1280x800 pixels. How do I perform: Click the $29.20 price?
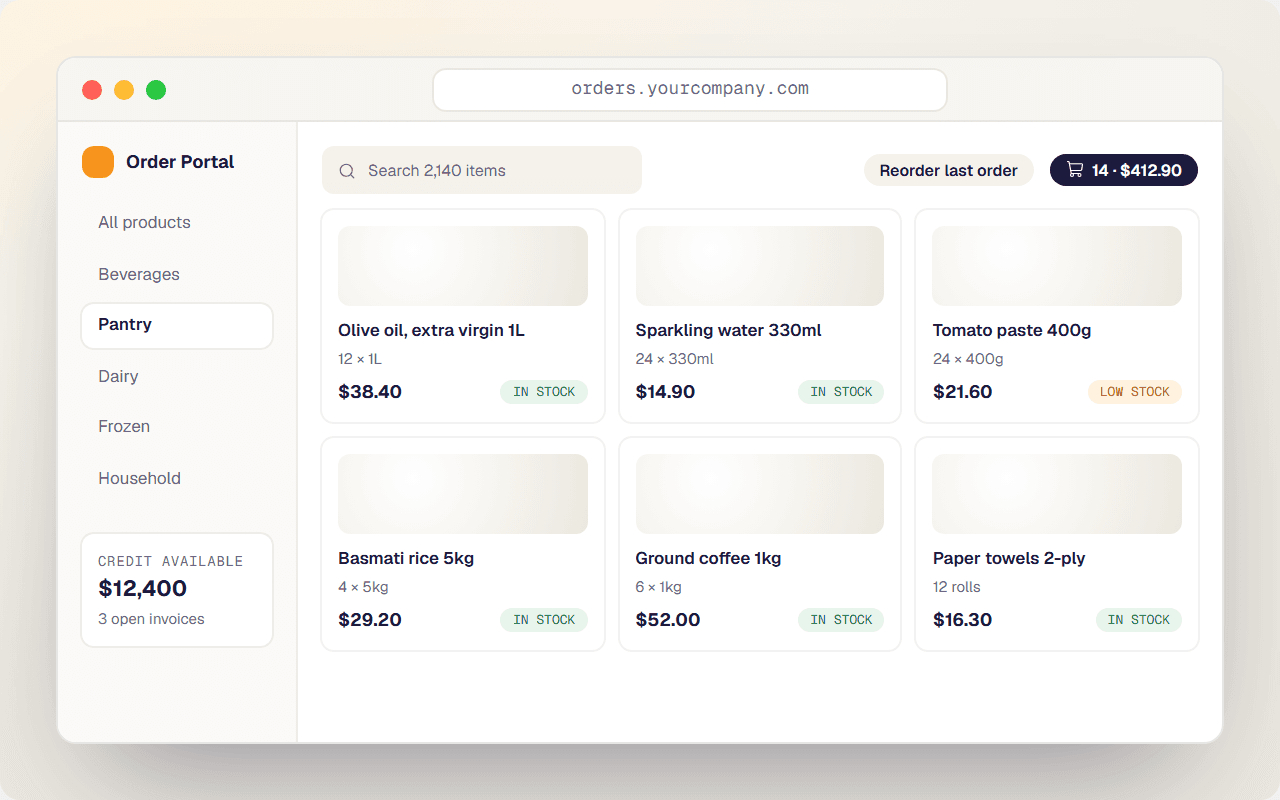[370, 620]
